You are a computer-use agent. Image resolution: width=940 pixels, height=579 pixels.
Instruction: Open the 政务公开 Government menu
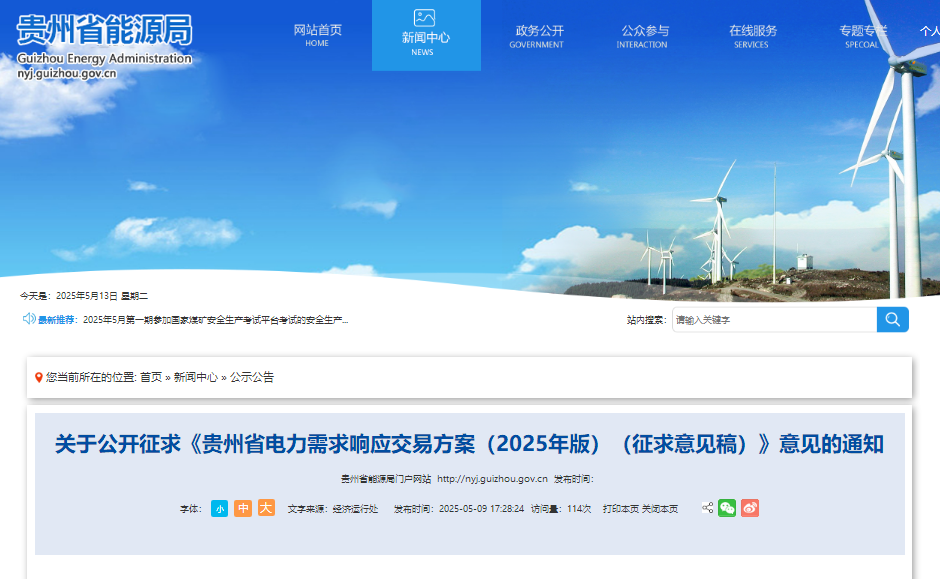click(537, 36)
